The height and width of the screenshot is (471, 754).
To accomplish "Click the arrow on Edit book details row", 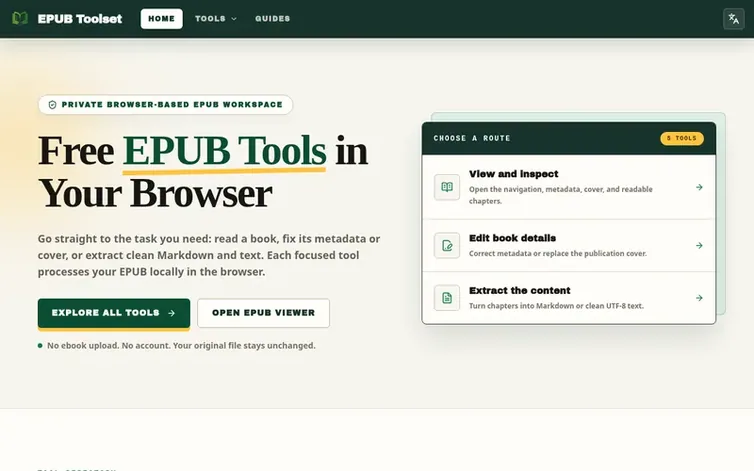I will click(699, 245).
